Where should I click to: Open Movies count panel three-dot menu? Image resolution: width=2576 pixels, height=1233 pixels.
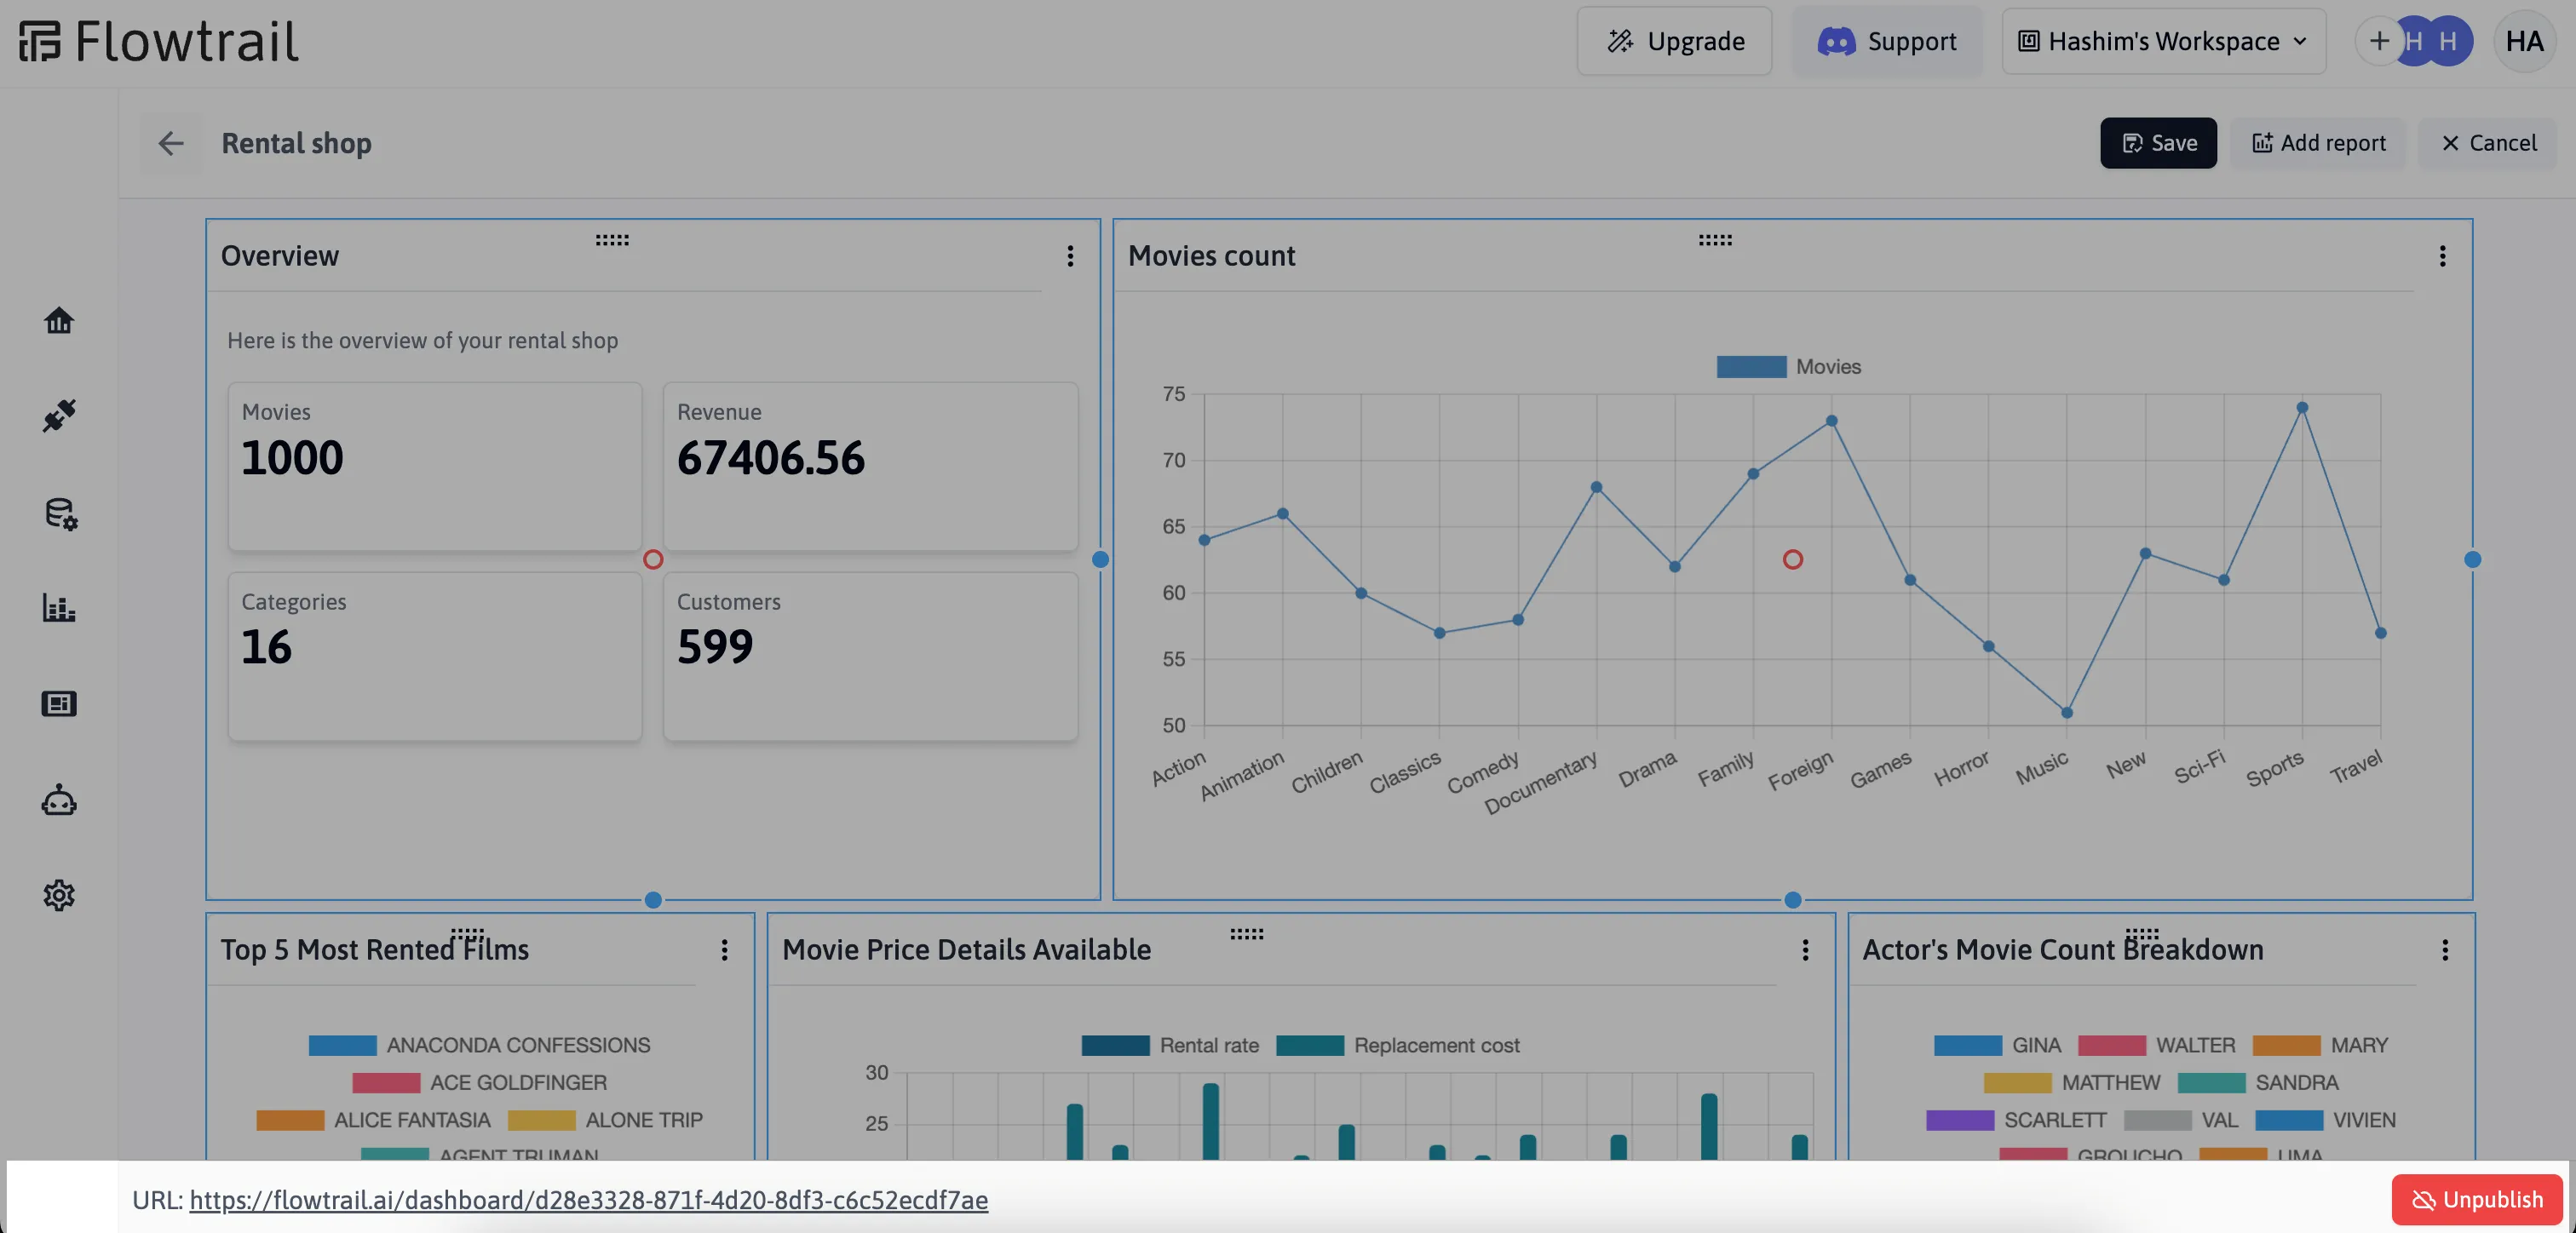[2442, 256]
